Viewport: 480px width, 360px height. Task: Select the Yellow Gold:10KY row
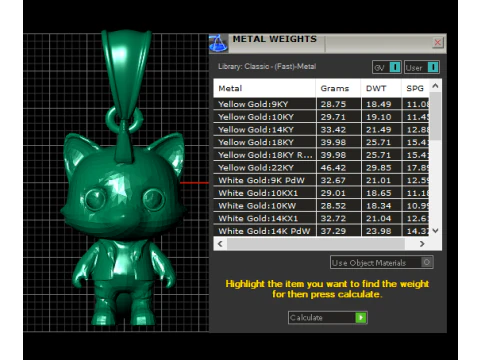click(x=321, y=117)
